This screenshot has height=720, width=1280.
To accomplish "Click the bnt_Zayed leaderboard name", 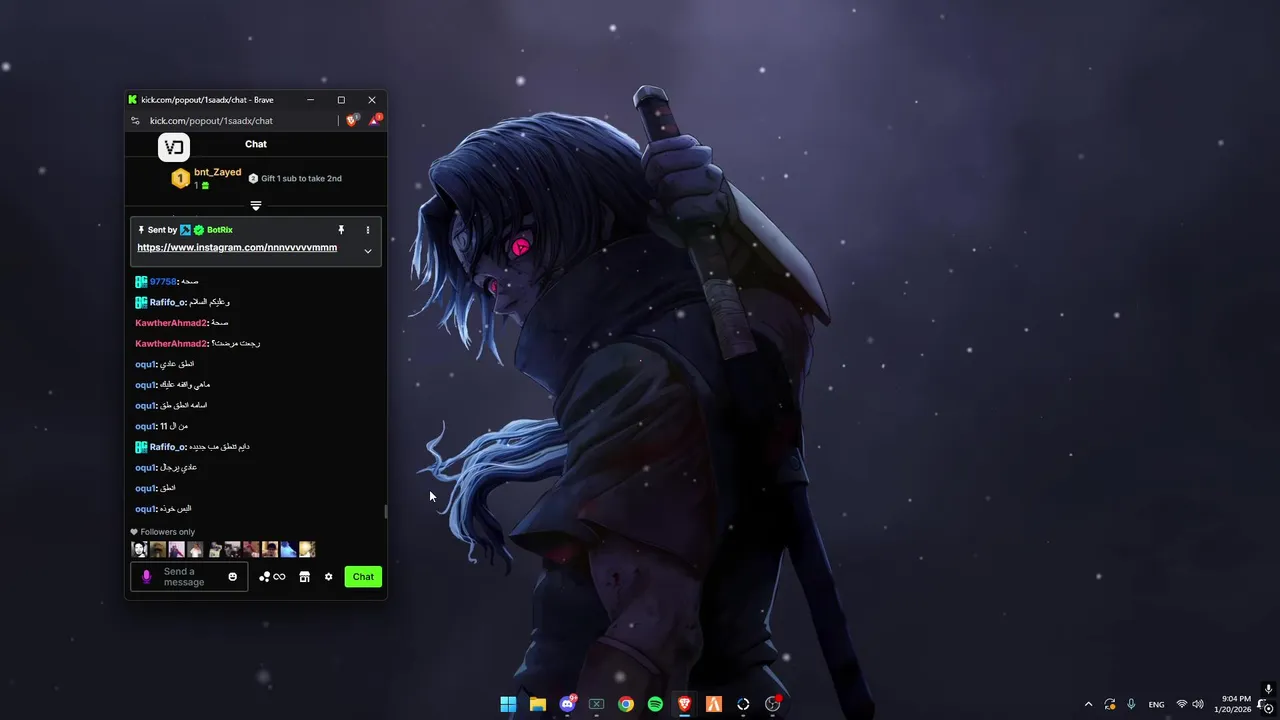I will click(x=217, y=172).
